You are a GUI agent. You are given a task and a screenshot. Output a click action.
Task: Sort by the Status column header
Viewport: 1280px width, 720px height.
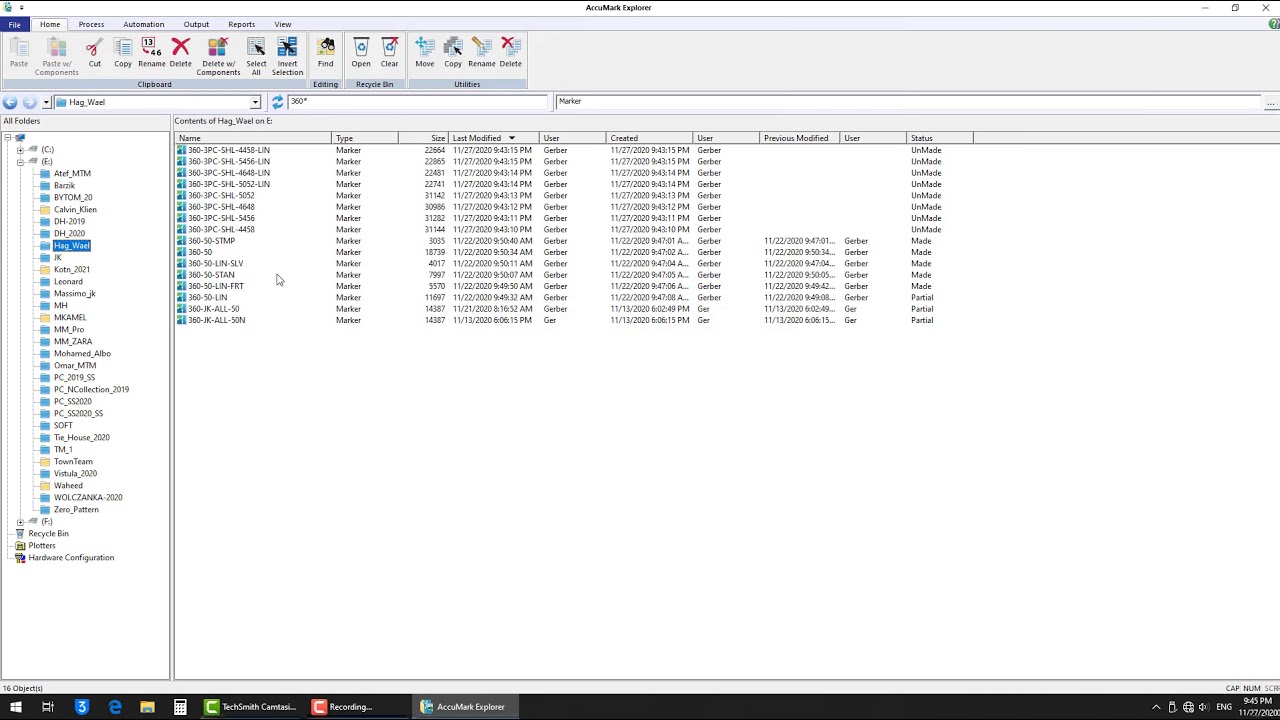coord(940,138)
